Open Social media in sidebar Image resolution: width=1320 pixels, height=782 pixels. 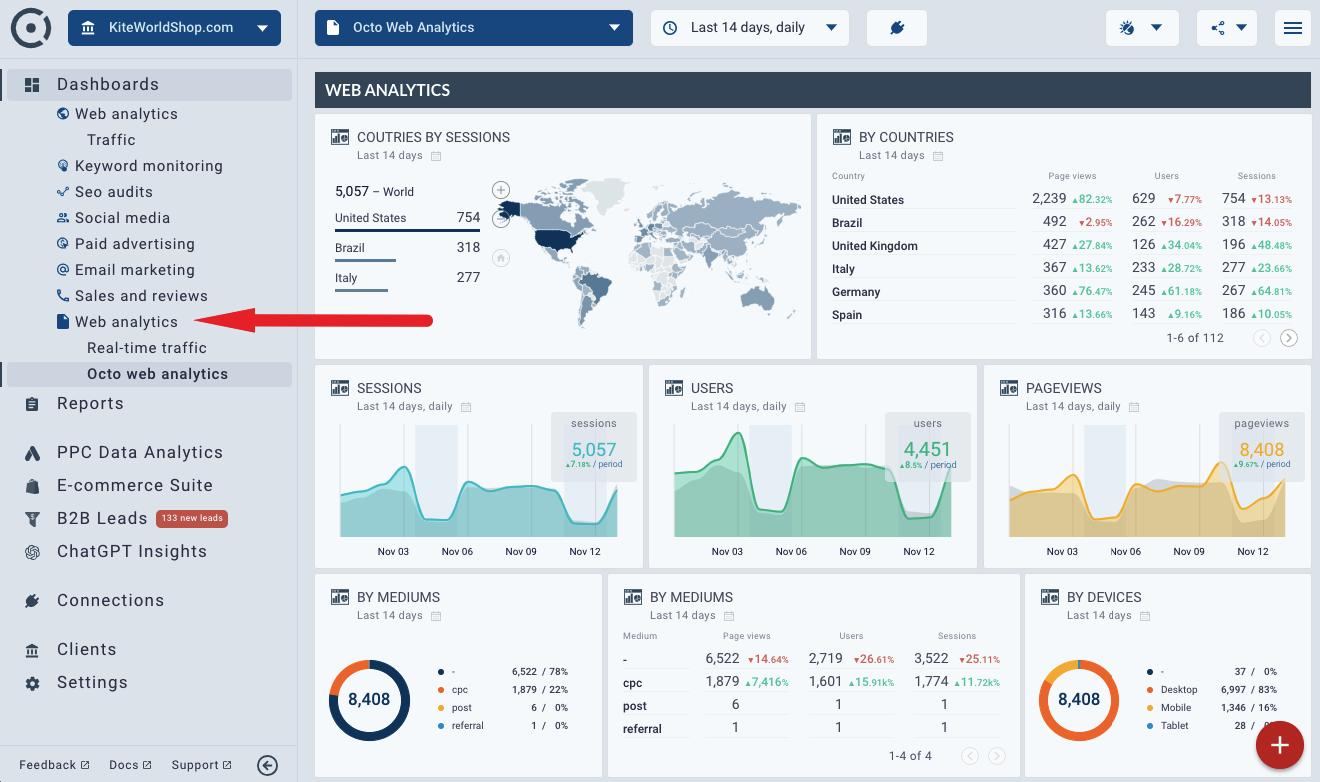122,218
